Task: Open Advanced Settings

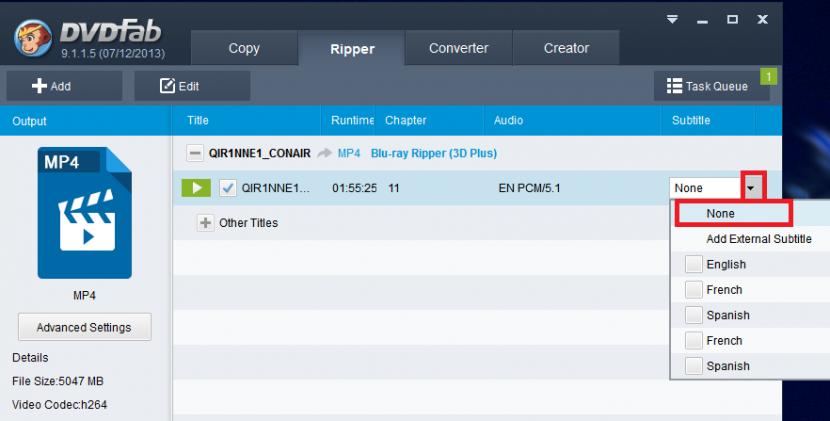Action: pyautogui.click(x=84, y=327)
